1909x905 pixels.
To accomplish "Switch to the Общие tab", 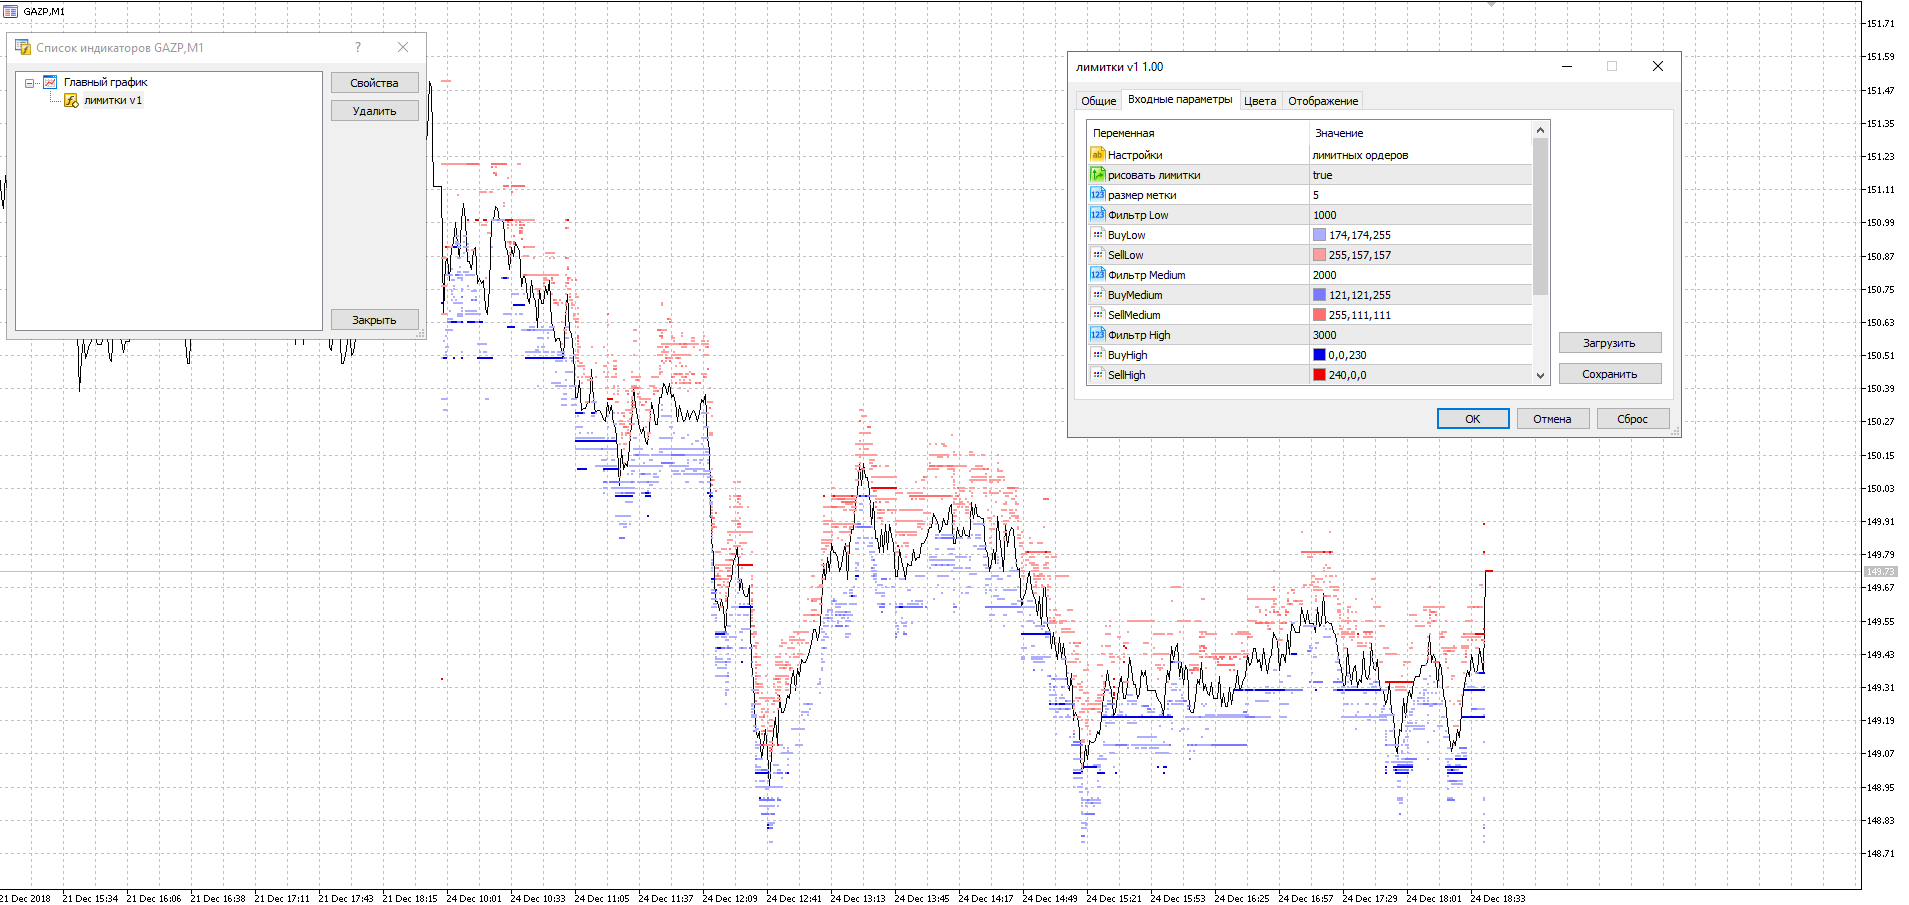I will (1098, 101).
